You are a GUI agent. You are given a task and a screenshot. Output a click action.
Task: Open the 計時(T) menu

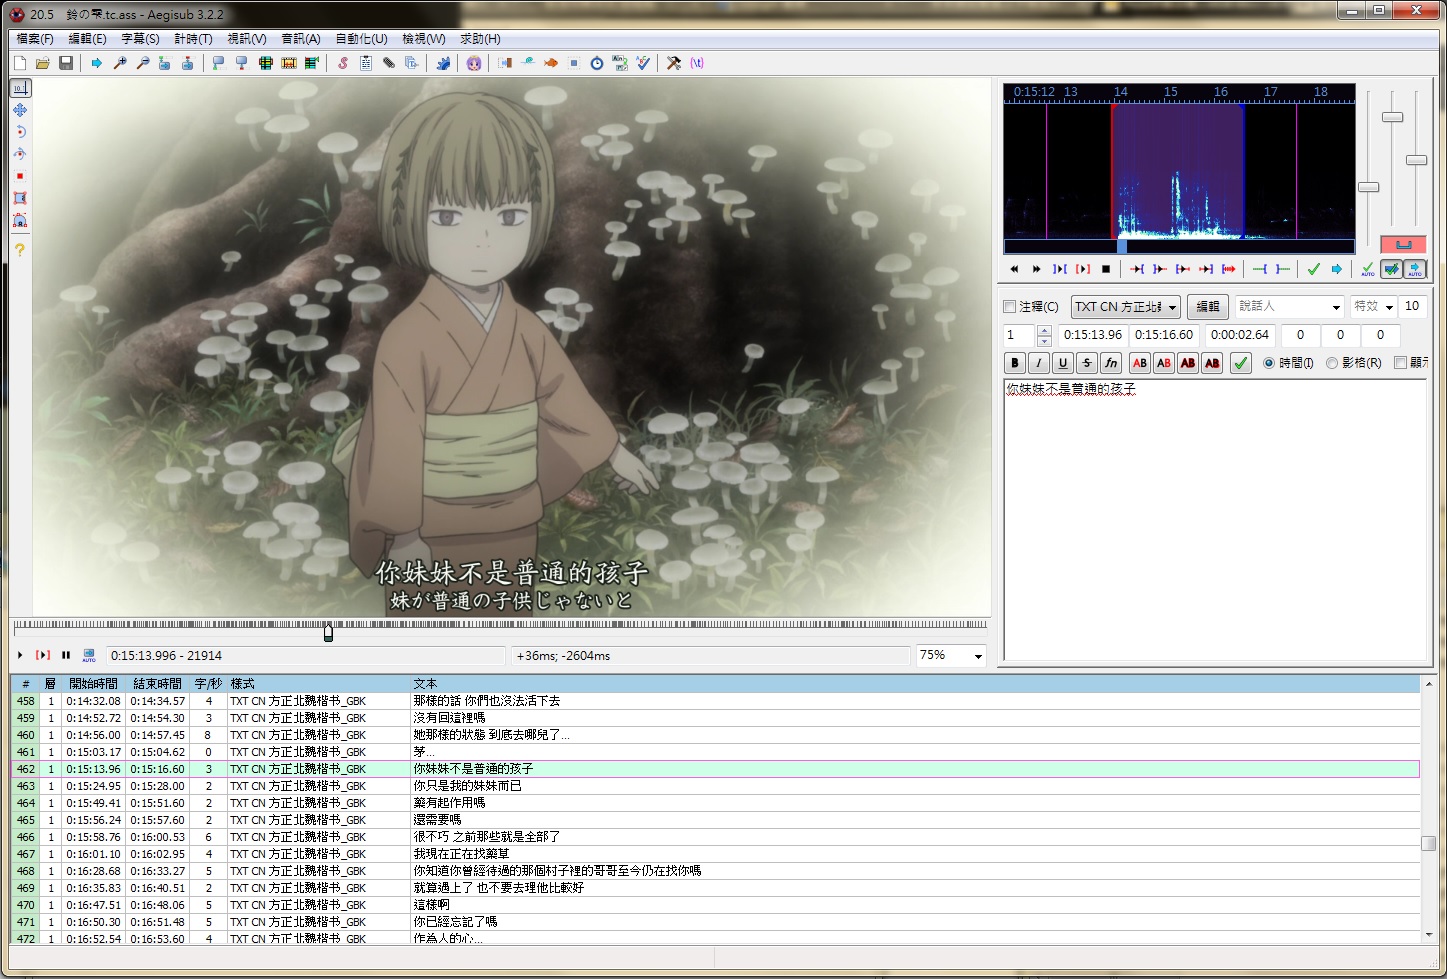click(x=193, y=39)
